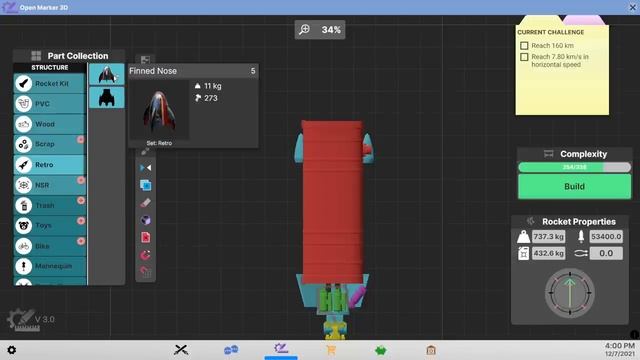Open the purple design editor tab
Viewport: 640px width, 360px height.
[x=281, y=349]
